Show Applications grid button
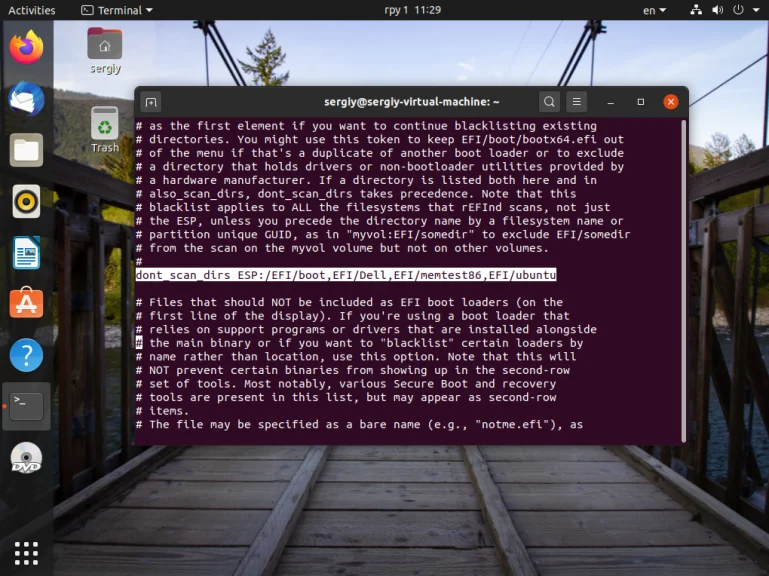The height and width of the screenshot is (576, 769). (x=26, y=553)
